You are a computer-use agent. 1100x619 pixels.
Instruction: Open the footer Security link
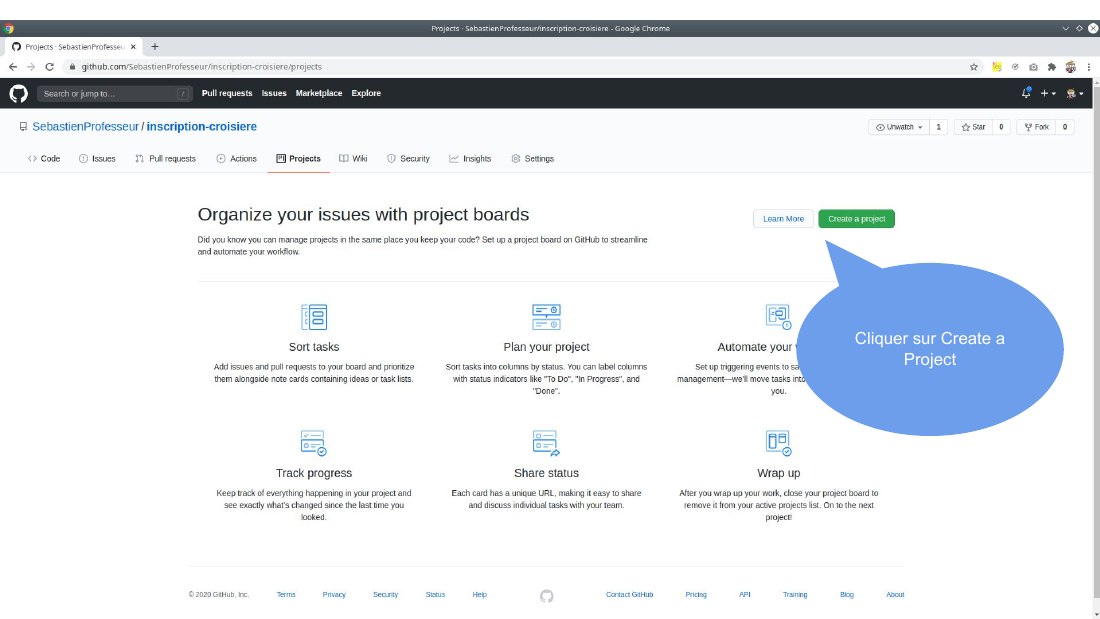coord(385,594)
